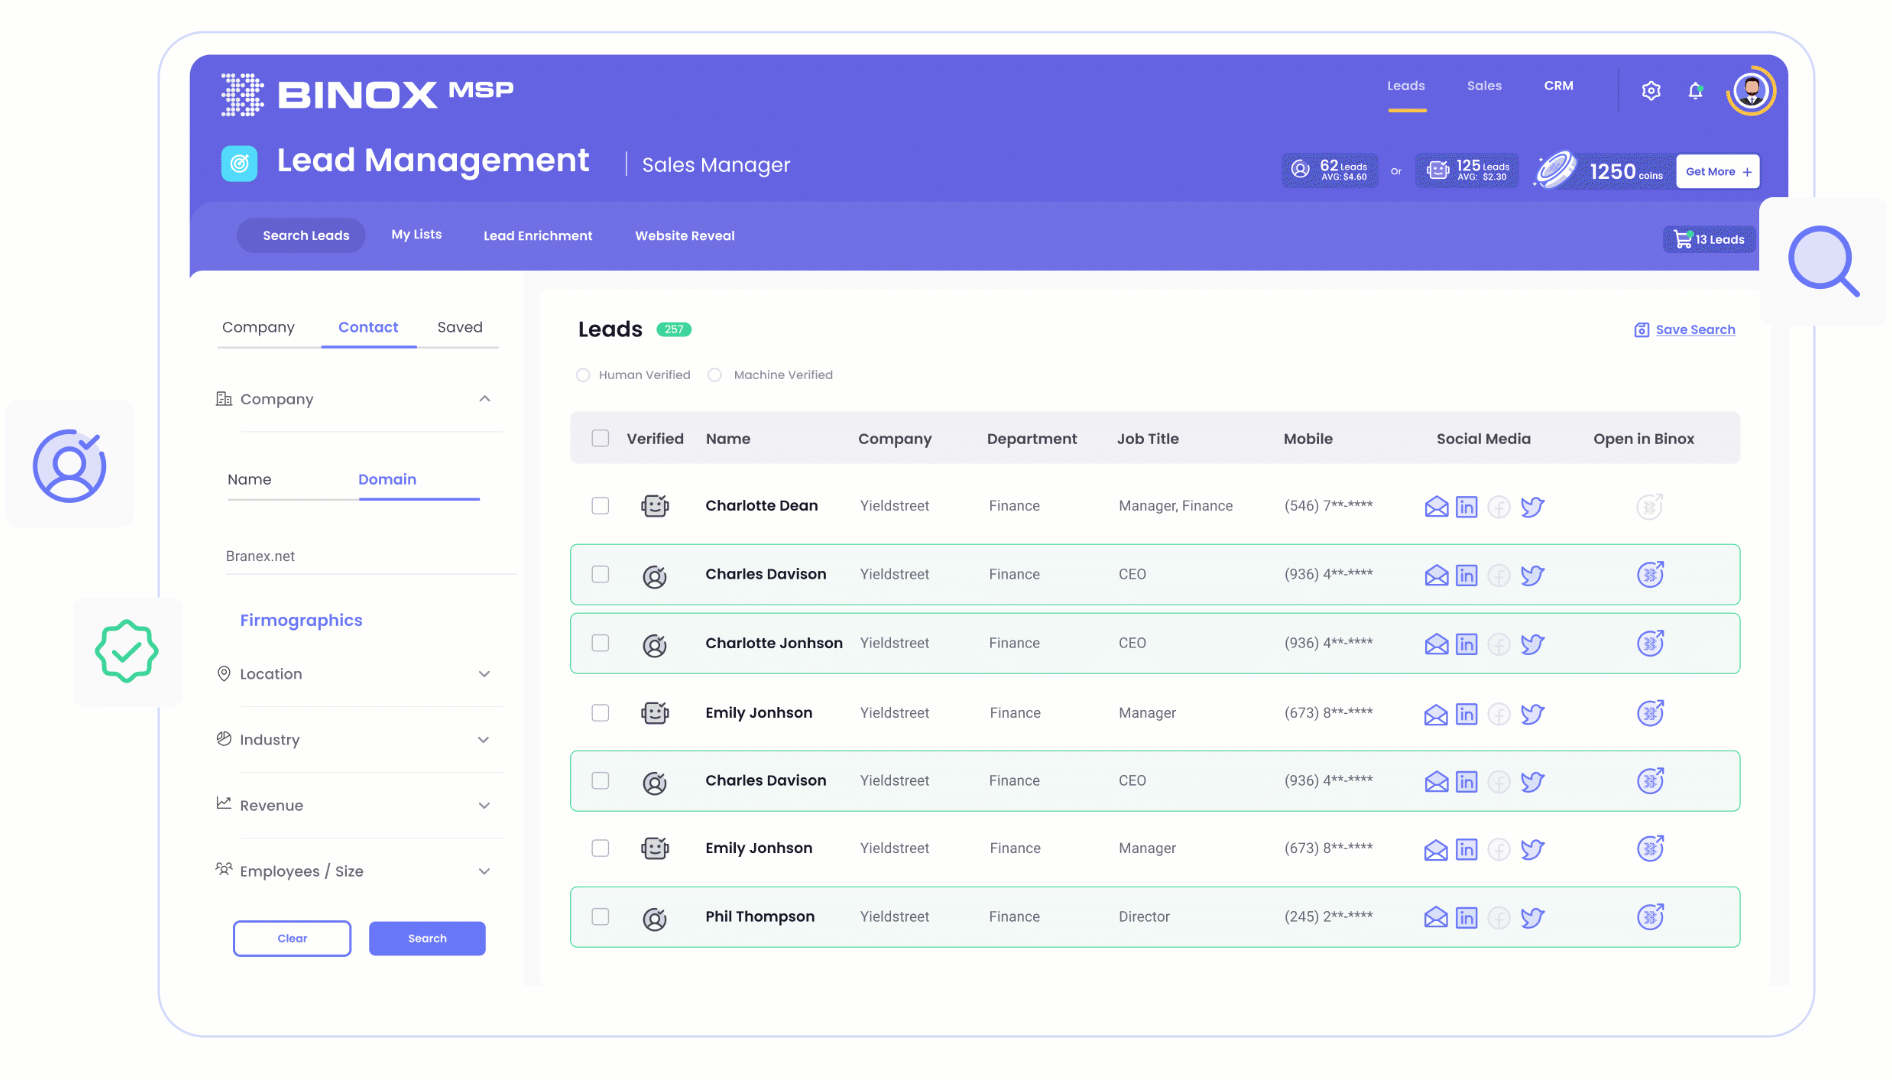Collapse the Company filter section
The image size is (1892, 1080).
point(485,399)
